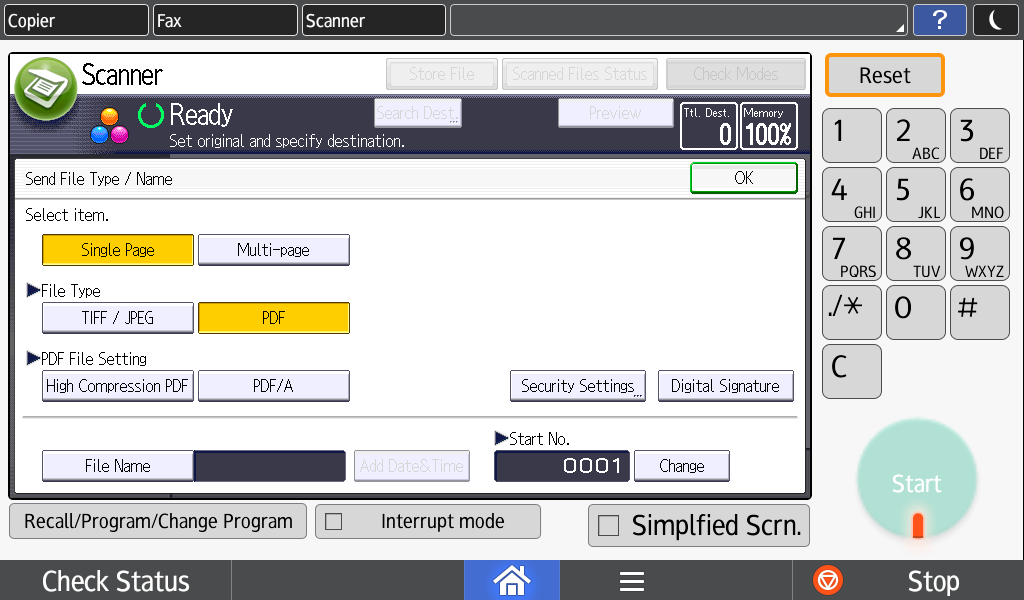Click the Scanner logo icon
This screenshot has height=600, width=1024.
[45, 86]
